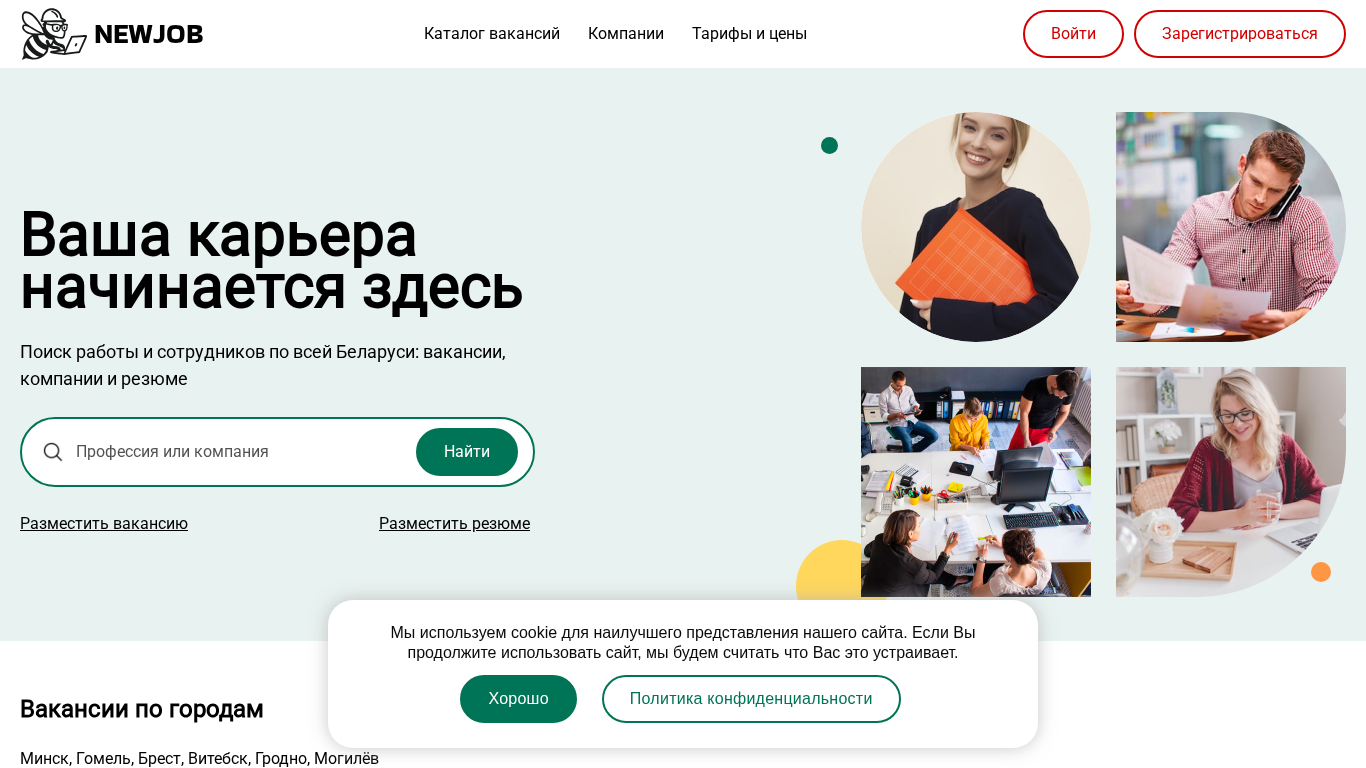
Task: Click the small green decorative dot
Action: click(x=829, y=146)
